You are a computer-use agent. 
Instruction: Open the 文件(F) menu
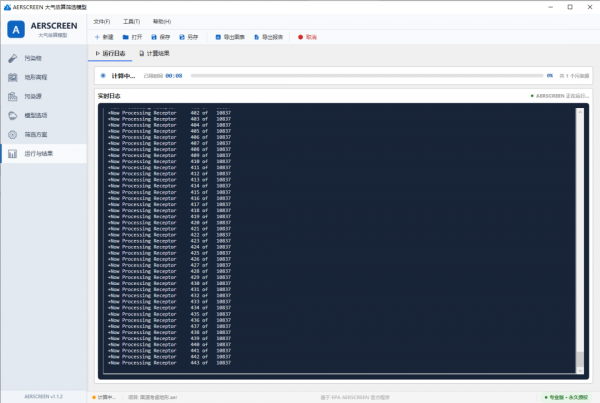tap(102, 21)
